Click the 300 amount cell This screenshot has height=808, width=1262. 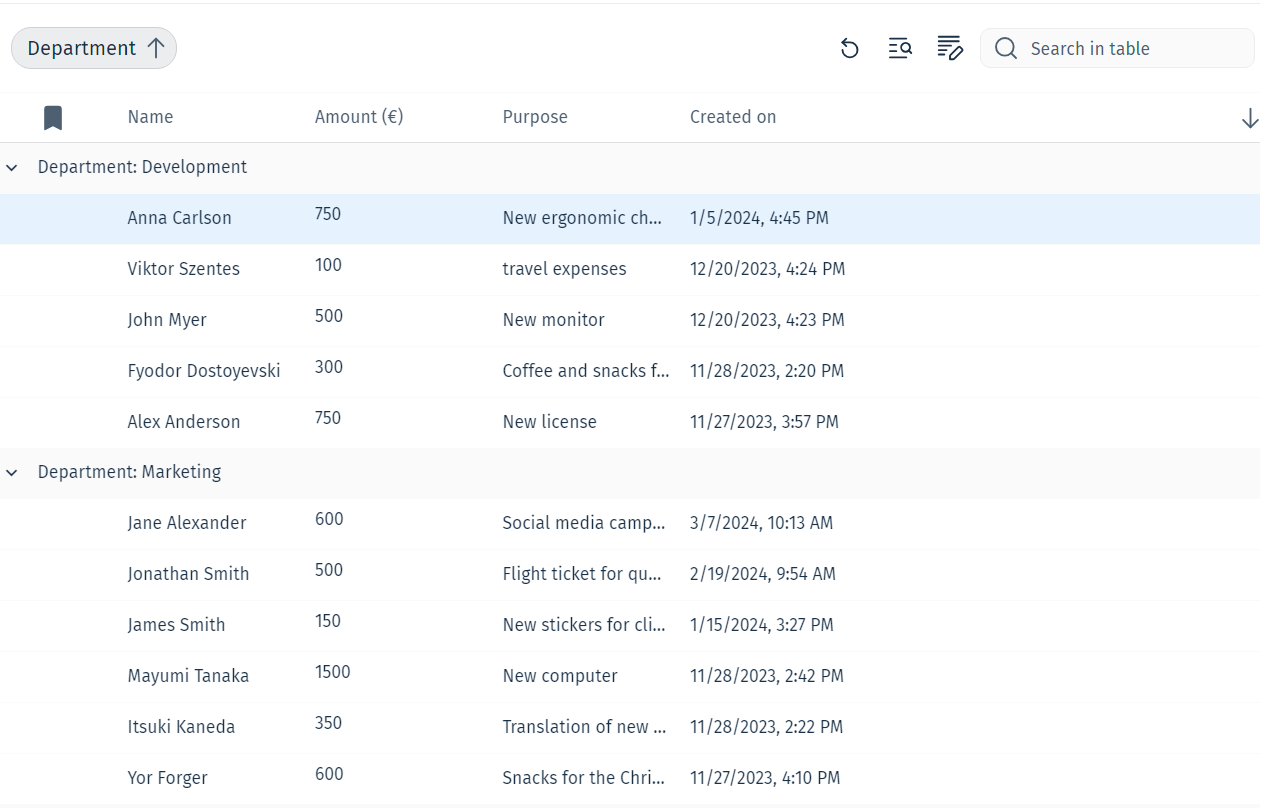pos(329,367)
